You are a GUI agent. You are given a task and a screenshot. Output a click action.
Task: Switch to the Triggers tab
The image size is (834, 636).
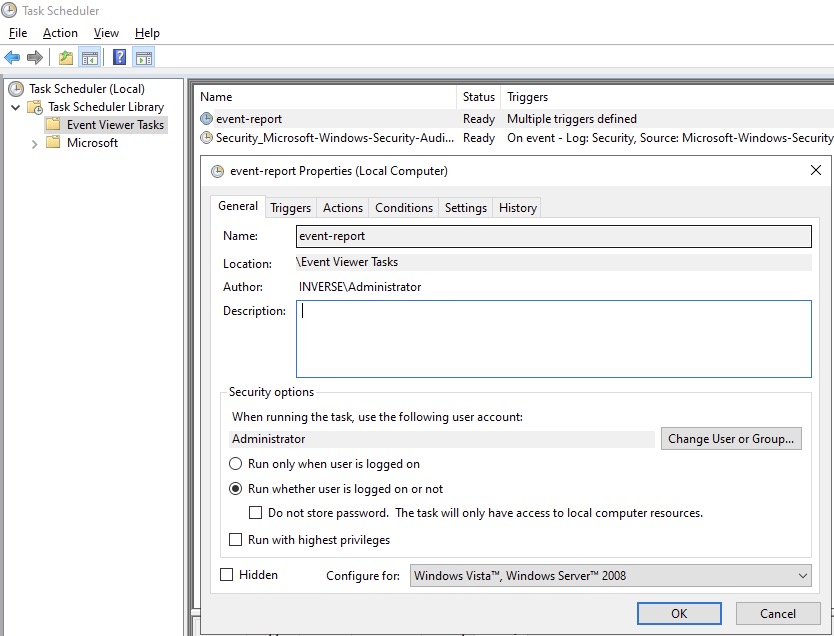tap(290, 207)
